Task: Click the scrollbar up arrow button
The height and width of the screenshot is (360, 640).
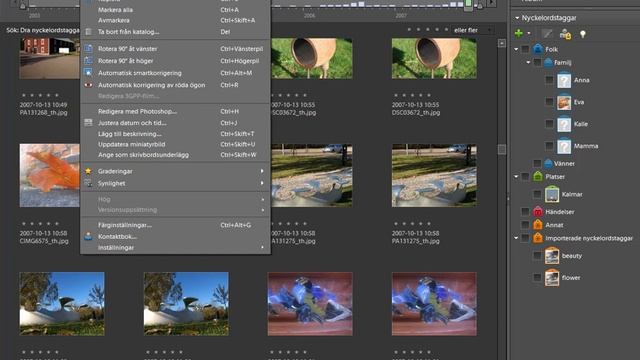Action: point(502,43)
